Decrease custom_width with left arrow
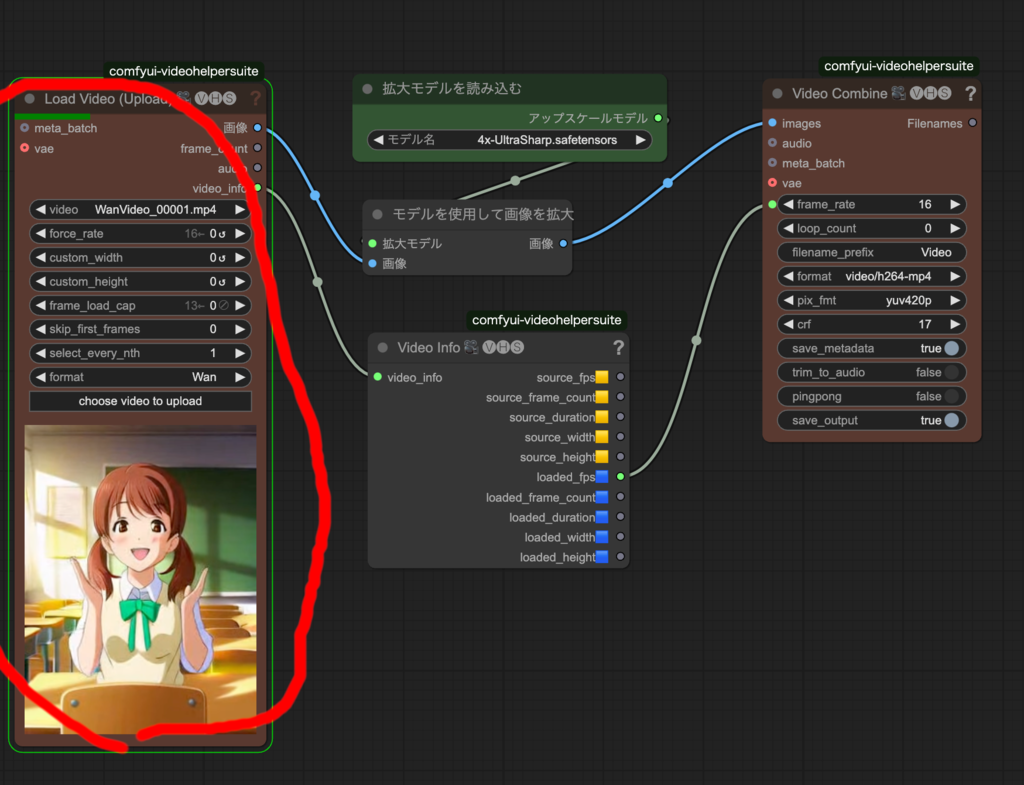 coord(40,257)
